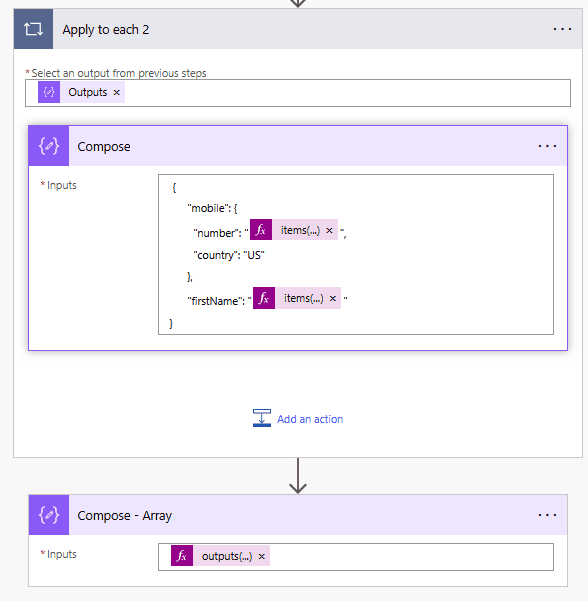Click the Outputs token icon

(49, 92)
